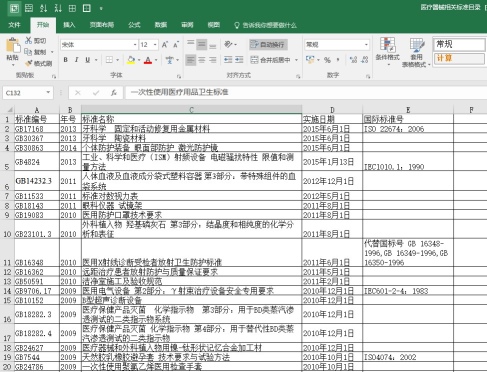This screenshot has height=372, width=487.
Task: Expand the number format combo box
Action: point(366,45)
